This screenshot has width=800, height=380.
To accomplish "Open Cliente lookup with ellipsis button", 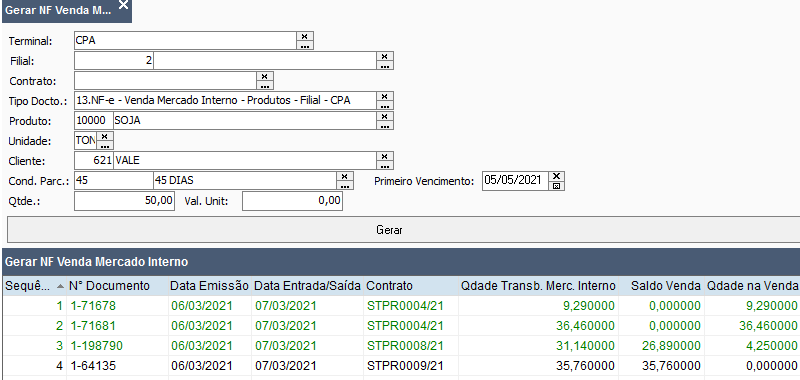I will click(x=385, y=165).
